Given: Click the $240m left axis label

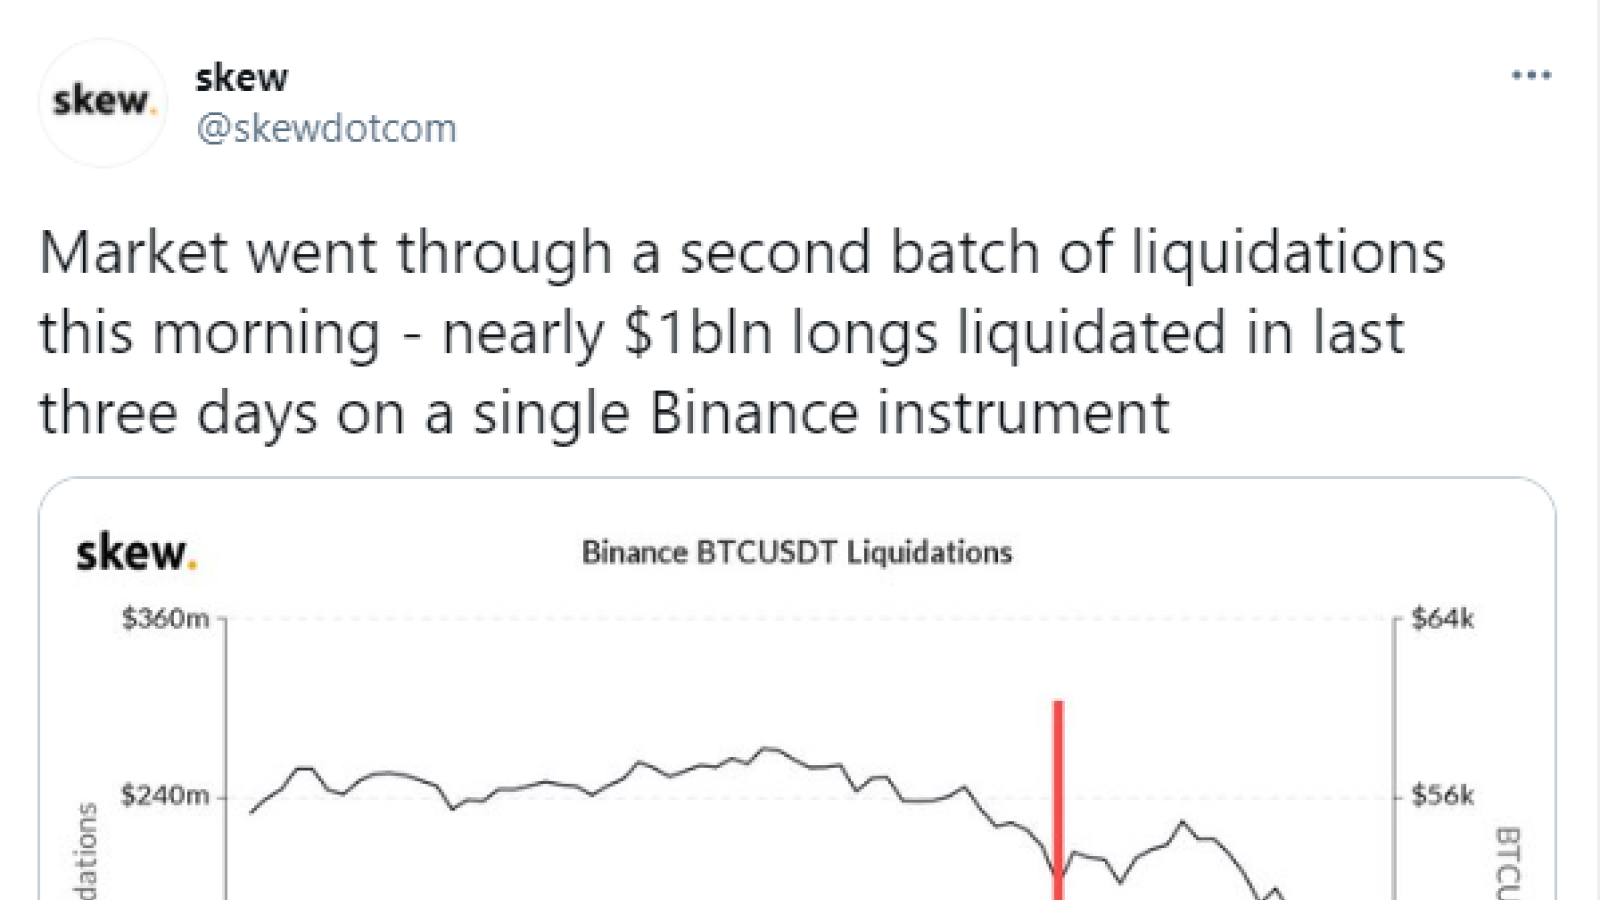Looking at the screenshot, I should point(165,796).
